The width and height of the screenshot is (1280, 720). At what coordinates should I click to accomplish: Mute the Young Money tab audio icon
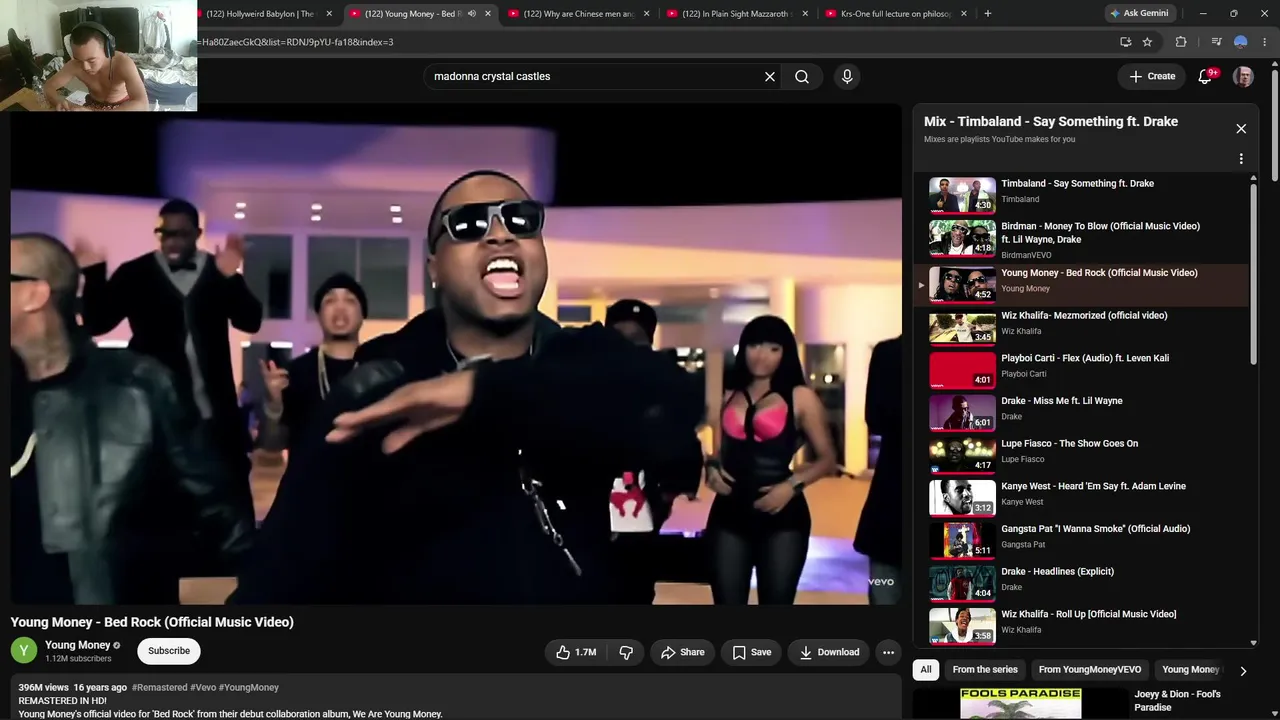[x=472, y=14]
